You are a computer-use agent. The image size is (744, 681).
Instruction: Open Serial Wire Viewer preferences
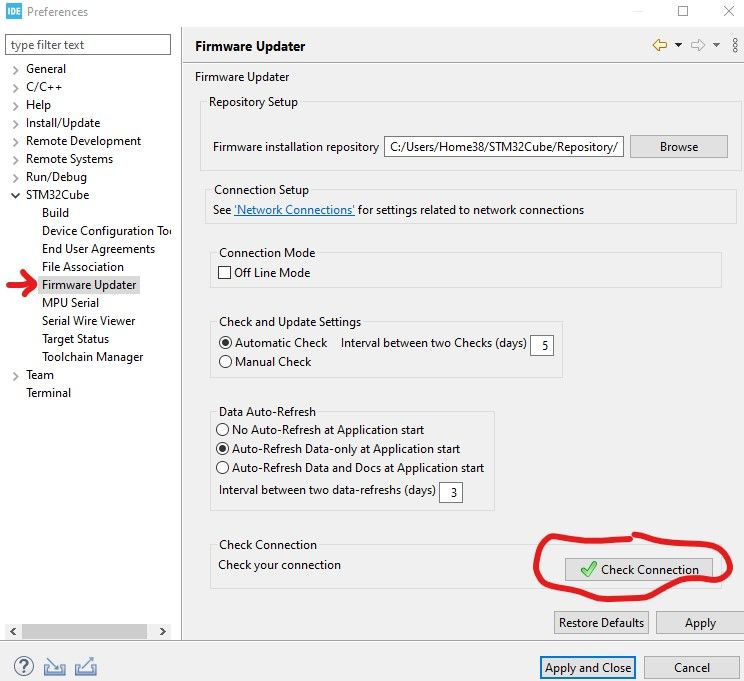(88, 321)
